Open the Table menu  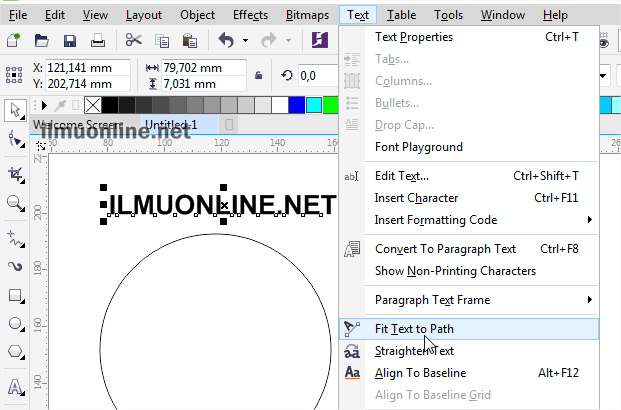401,15
